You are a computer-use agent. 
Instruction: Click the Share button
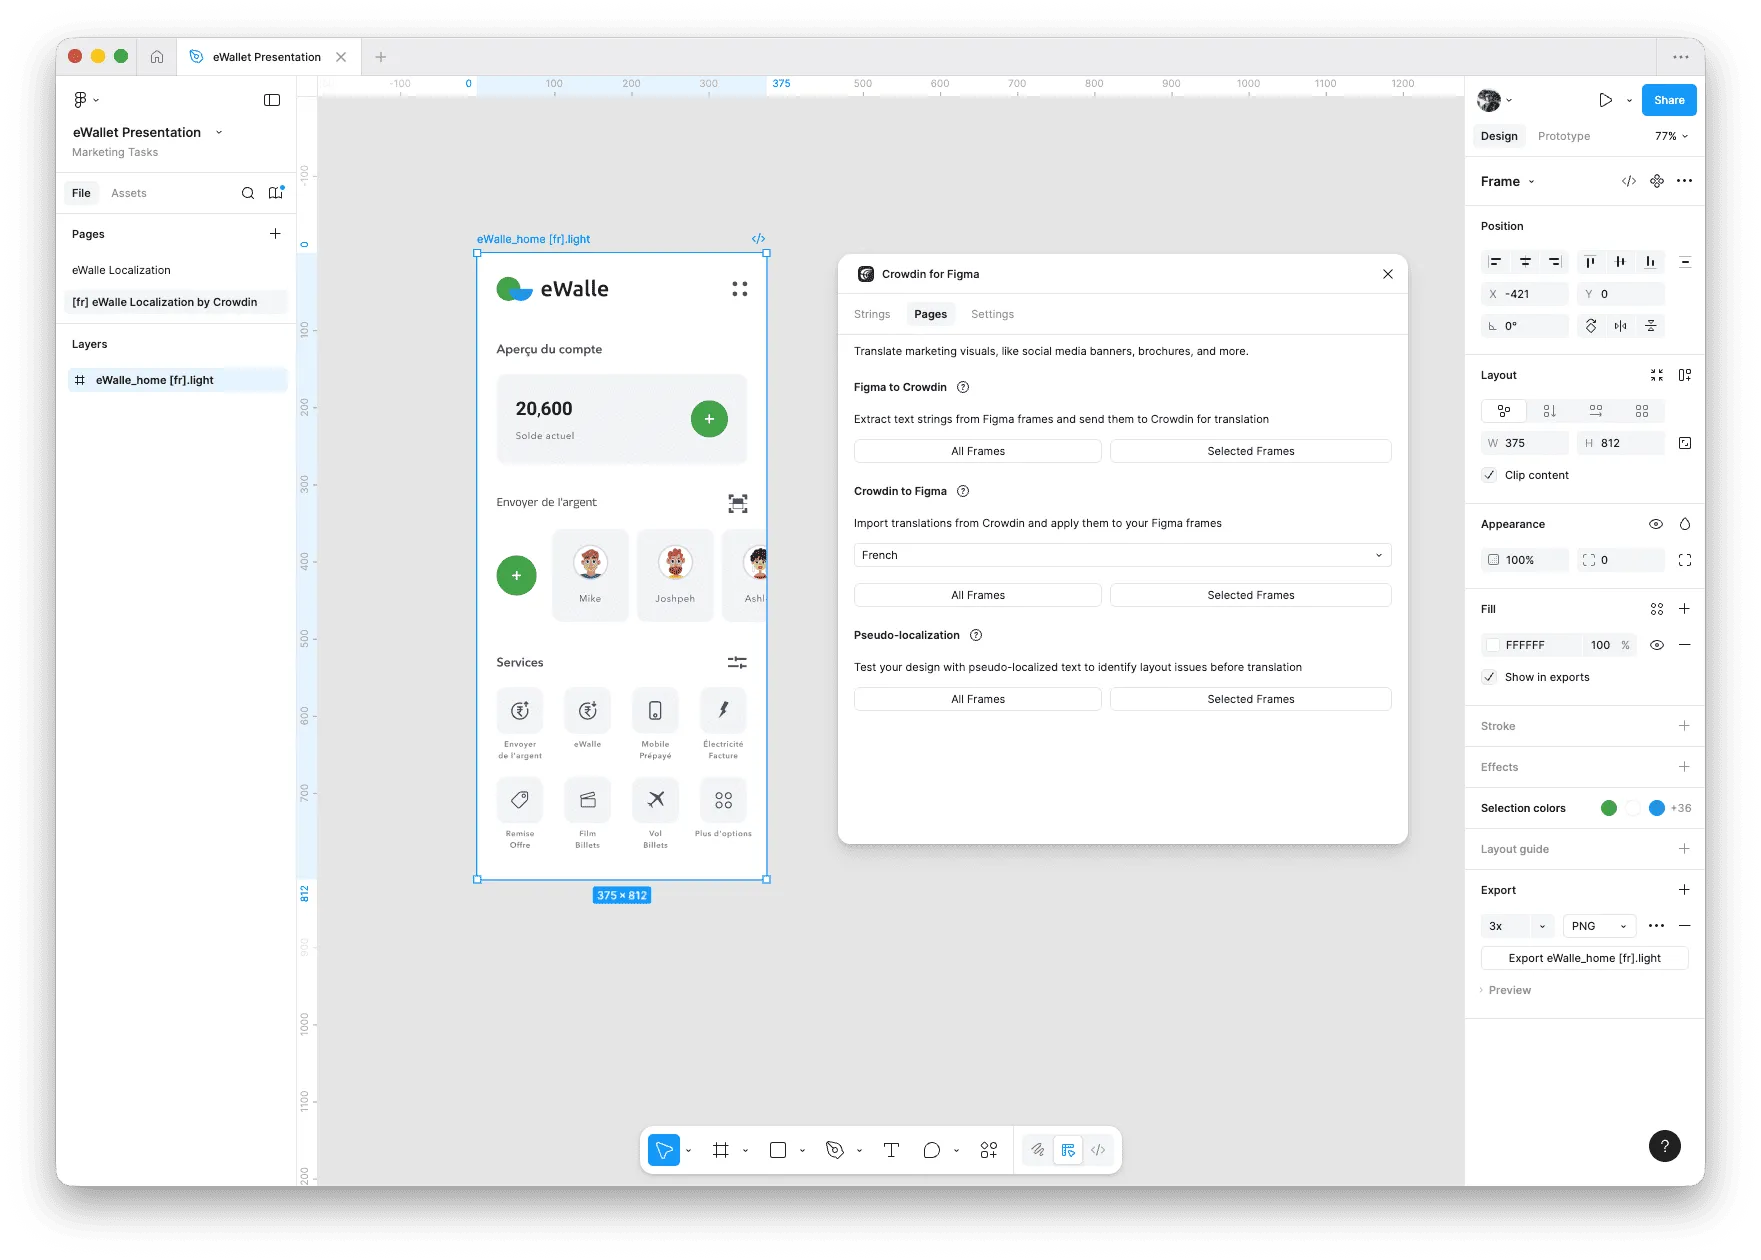[x=1668, y=100]
